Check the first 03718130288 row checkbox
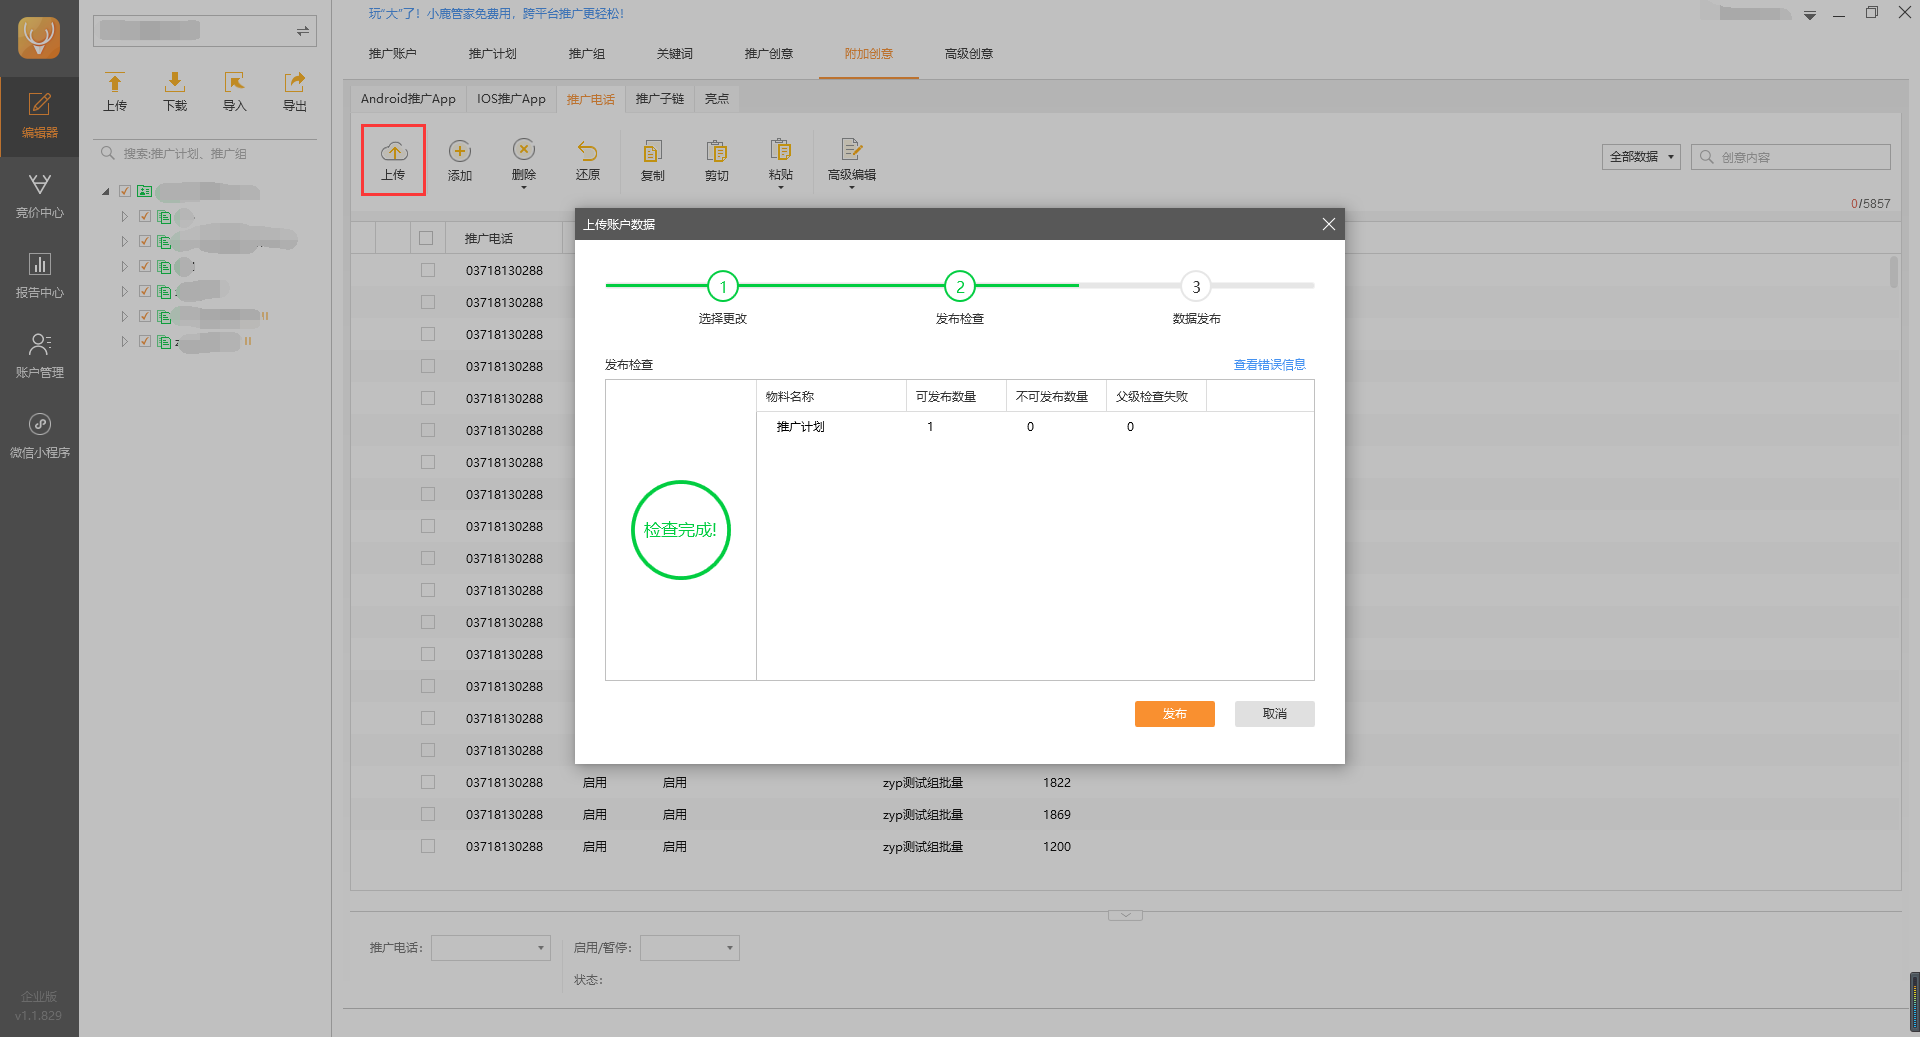1920x1037 pixels. [x=428, y=270]
